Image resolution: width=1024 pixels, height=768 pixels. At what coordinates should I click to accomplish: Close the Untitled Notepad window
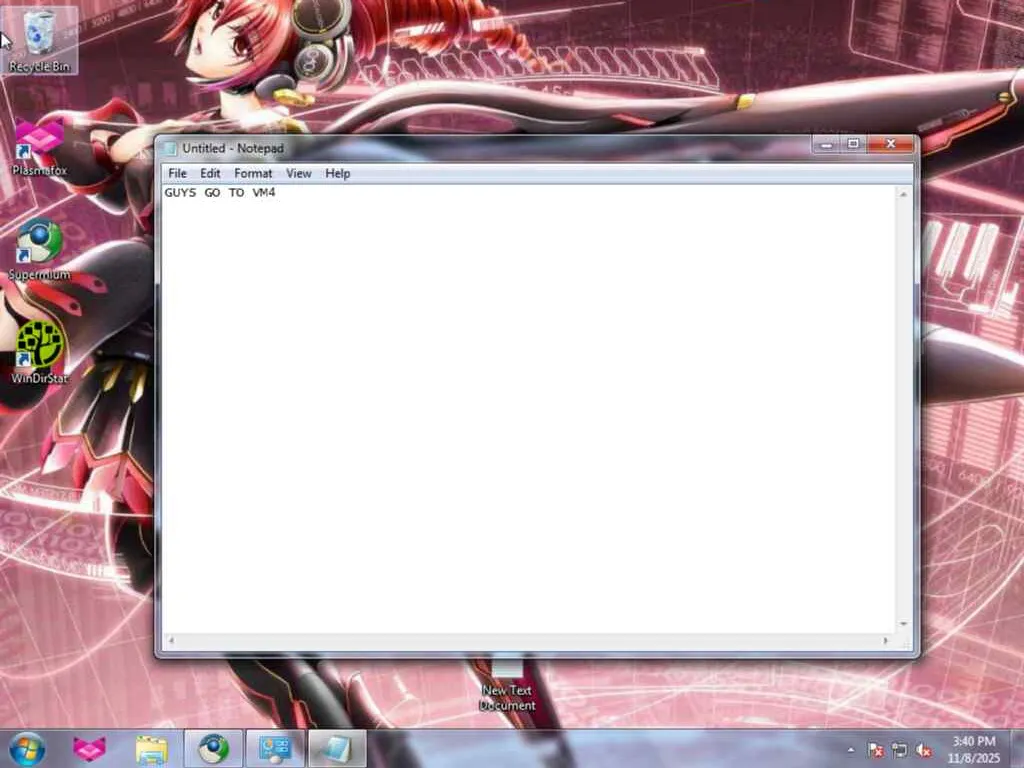pos(890,144)
